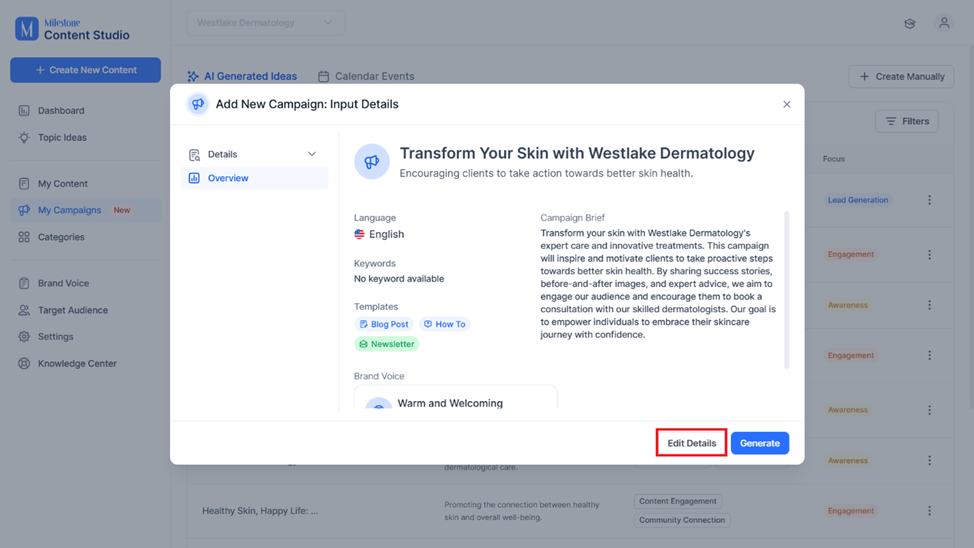
Task: Open the Knowledge Center icon
Action: click(24, 363)
